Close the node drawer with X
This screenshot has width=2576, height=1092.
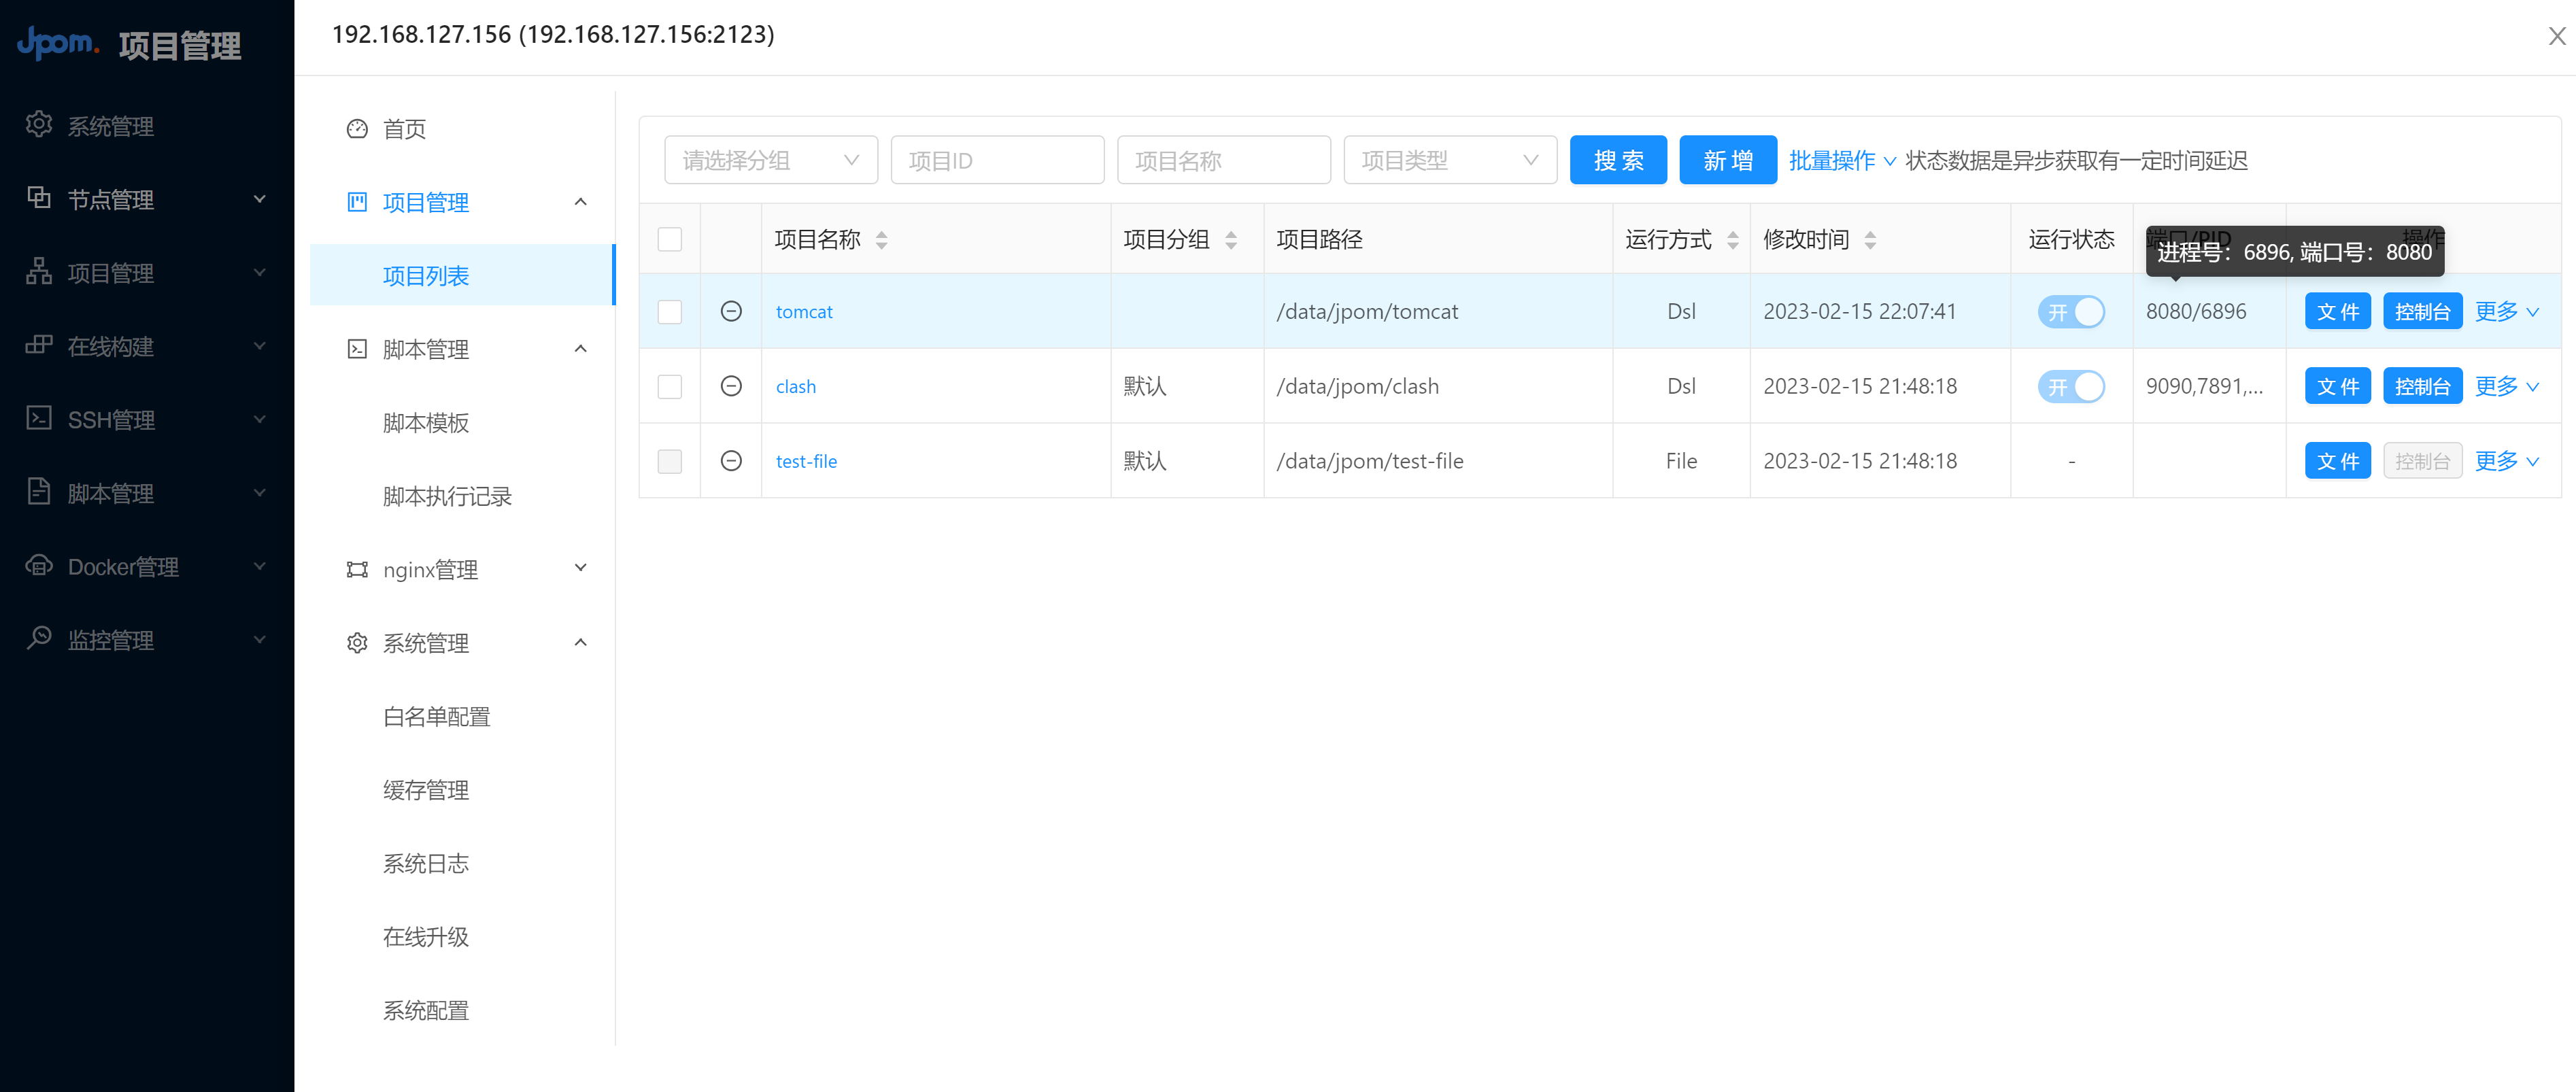(x=2557, y=36)
